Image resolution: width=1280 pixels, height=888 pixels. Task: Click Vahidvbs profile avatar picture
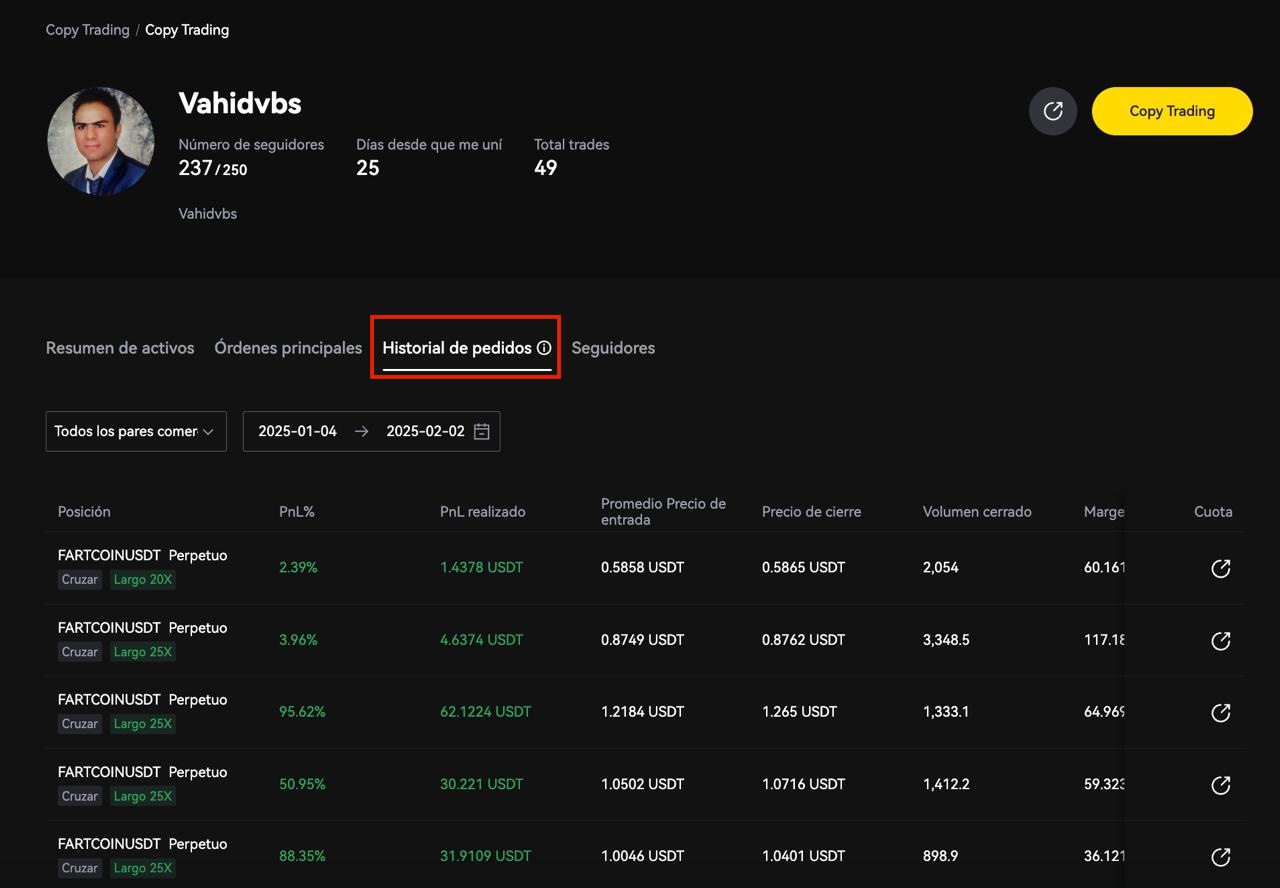click(101, 141)
